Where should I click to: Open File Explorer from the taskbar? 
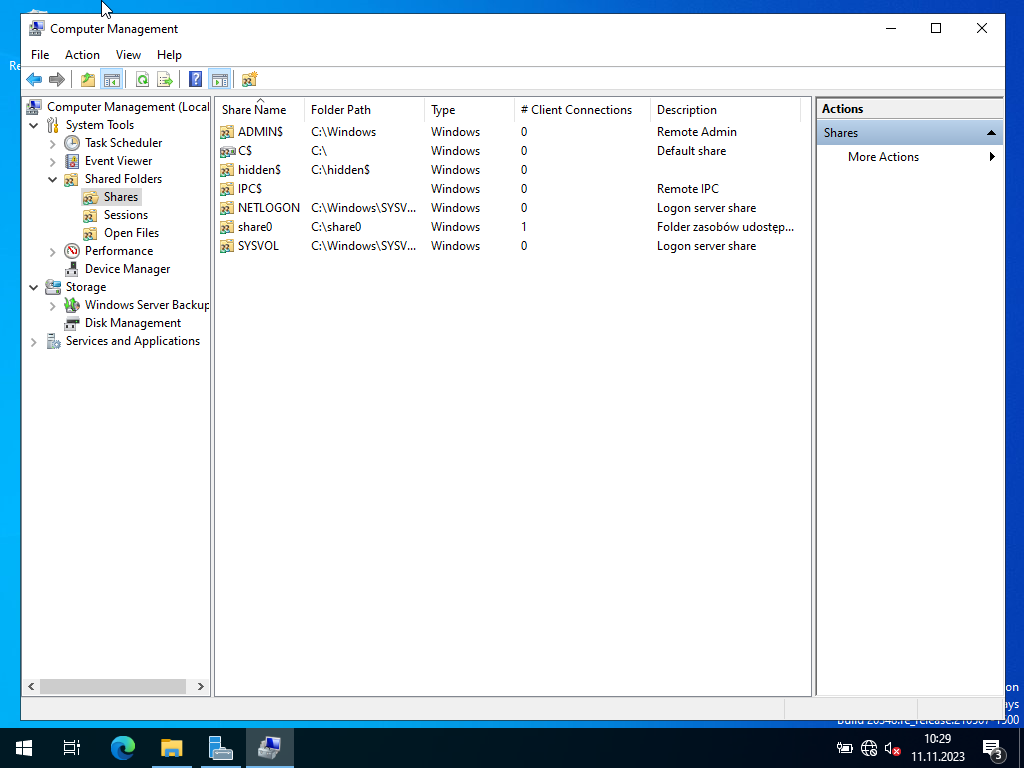(x=172, y=747)
